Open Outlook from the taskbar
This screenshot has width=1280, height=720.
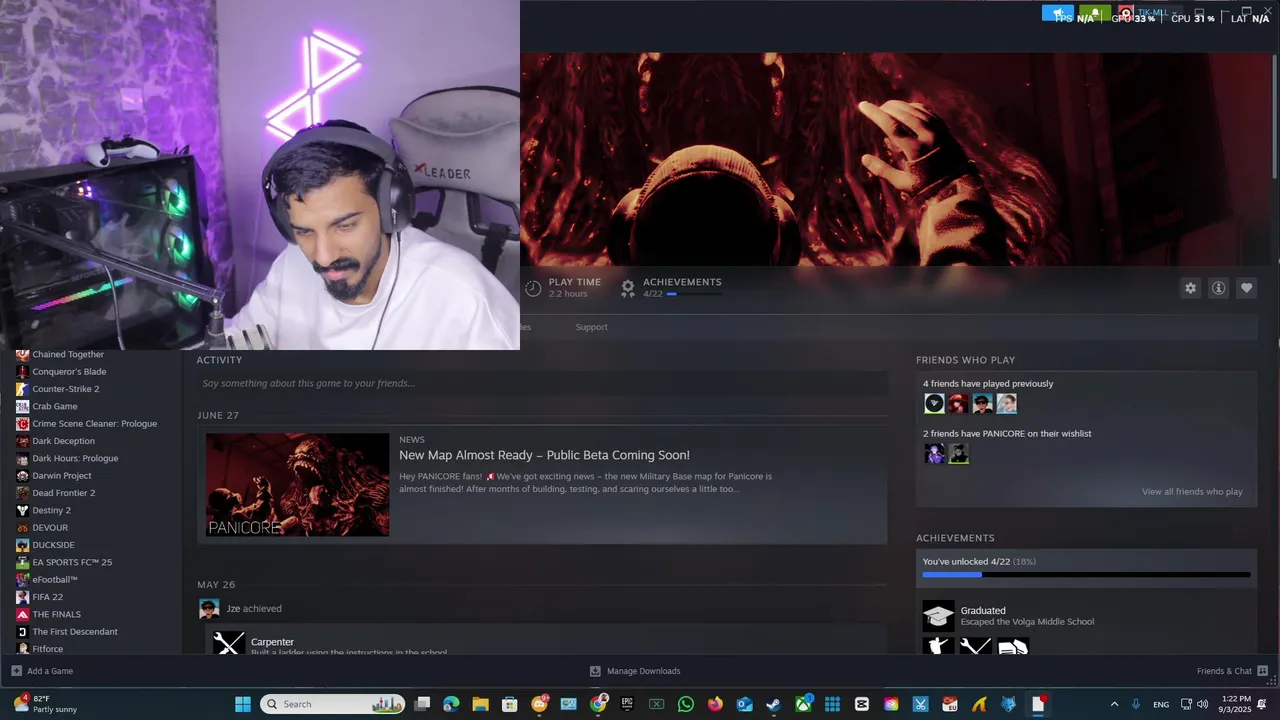(744, 704)
